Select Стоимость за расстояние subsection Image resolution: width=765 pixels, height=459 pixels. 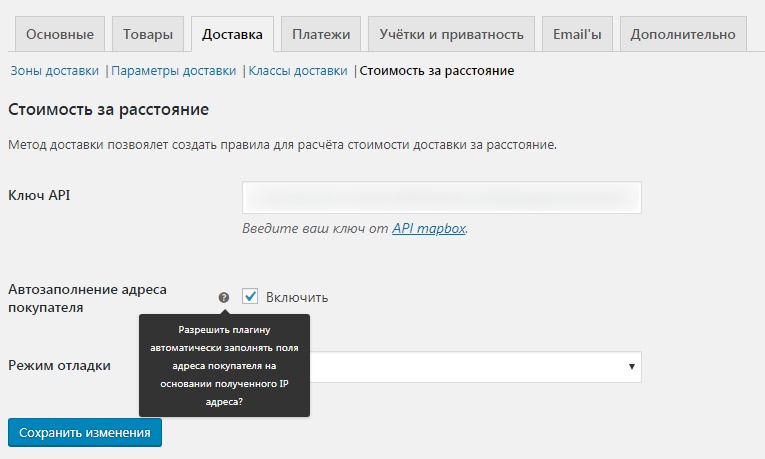(437, 71)
